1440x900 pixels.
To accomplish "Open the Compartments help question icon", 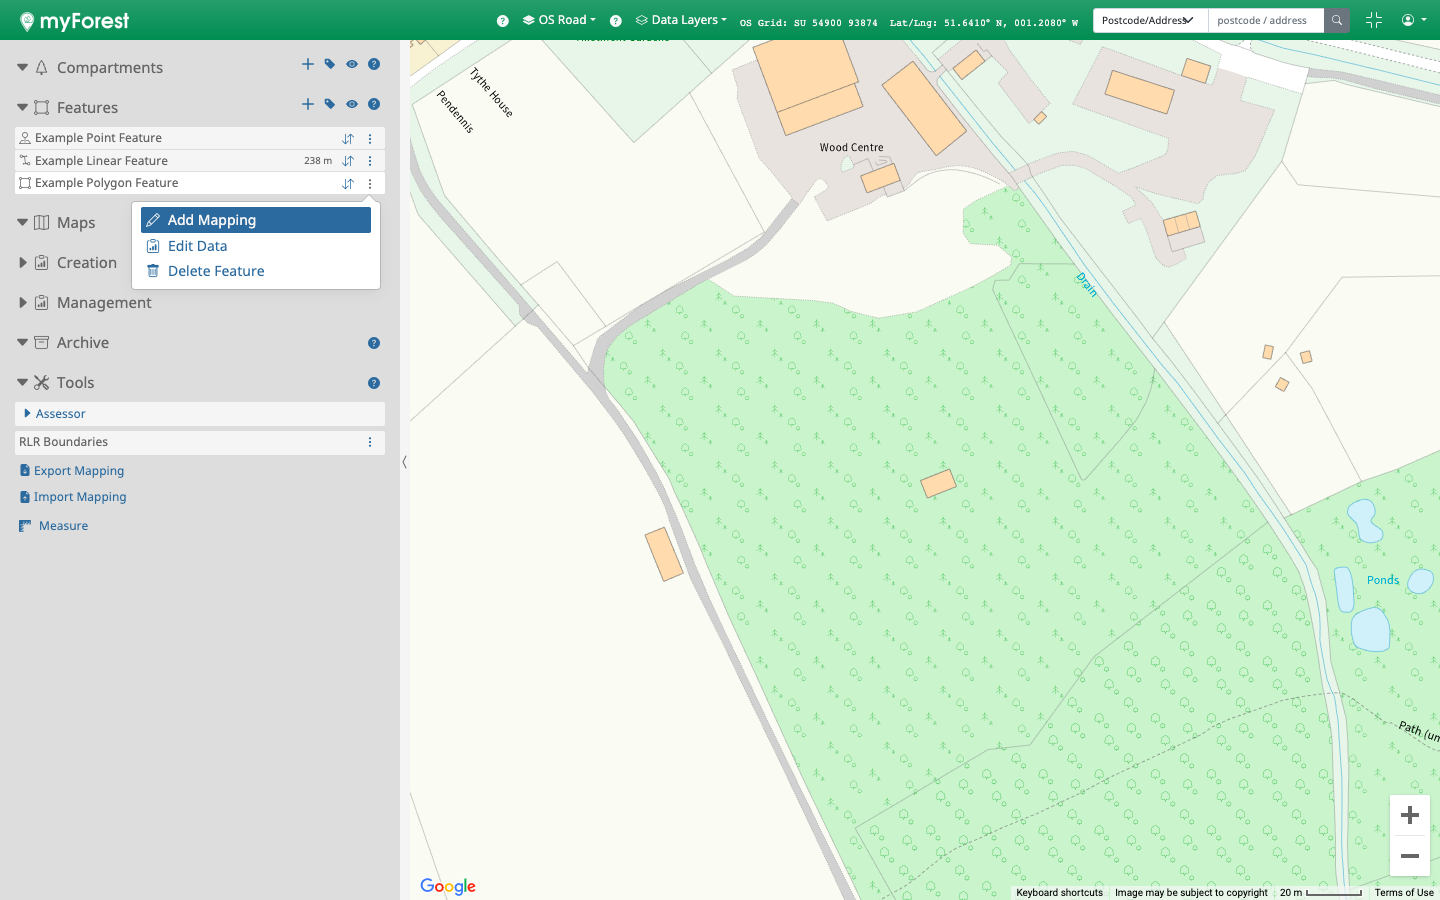I will (374, 64).
